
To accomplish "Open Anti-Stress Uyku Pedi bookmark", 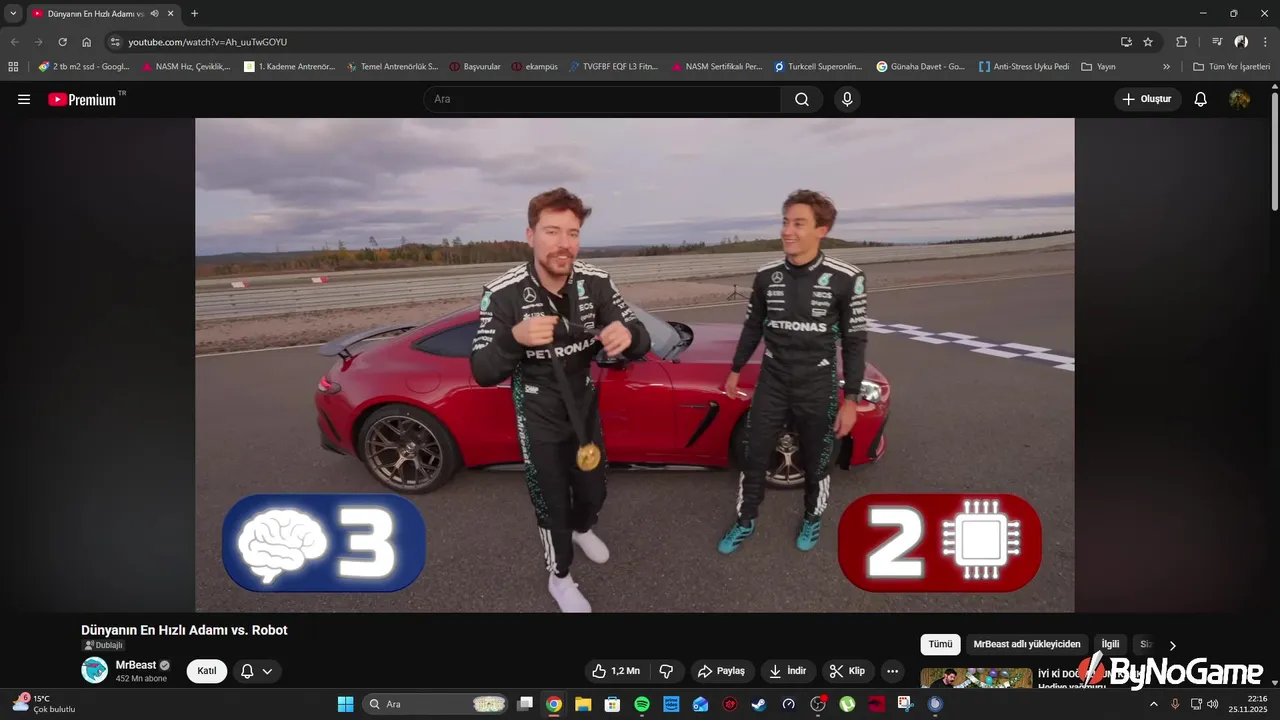I will (x=1023, y=66).
